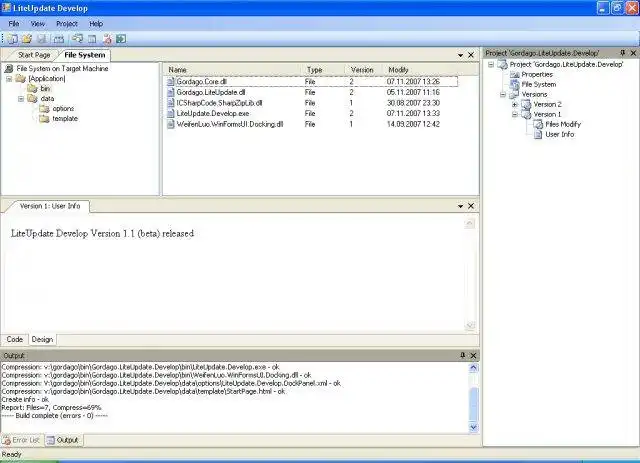Click the file icon beside Gordago.Core.dll
This screenshot has width=640, height=463.
tap(171, 82)
